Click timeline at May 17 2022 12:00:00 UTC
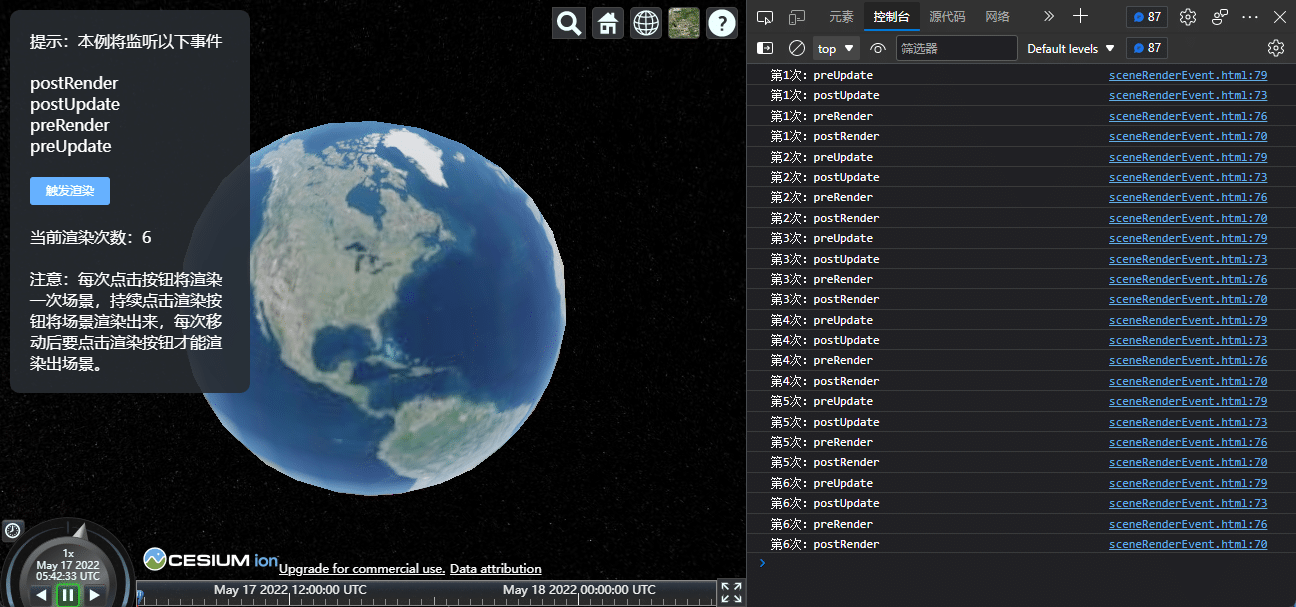This screenshot has height=607, width=1296. [290, 590]
